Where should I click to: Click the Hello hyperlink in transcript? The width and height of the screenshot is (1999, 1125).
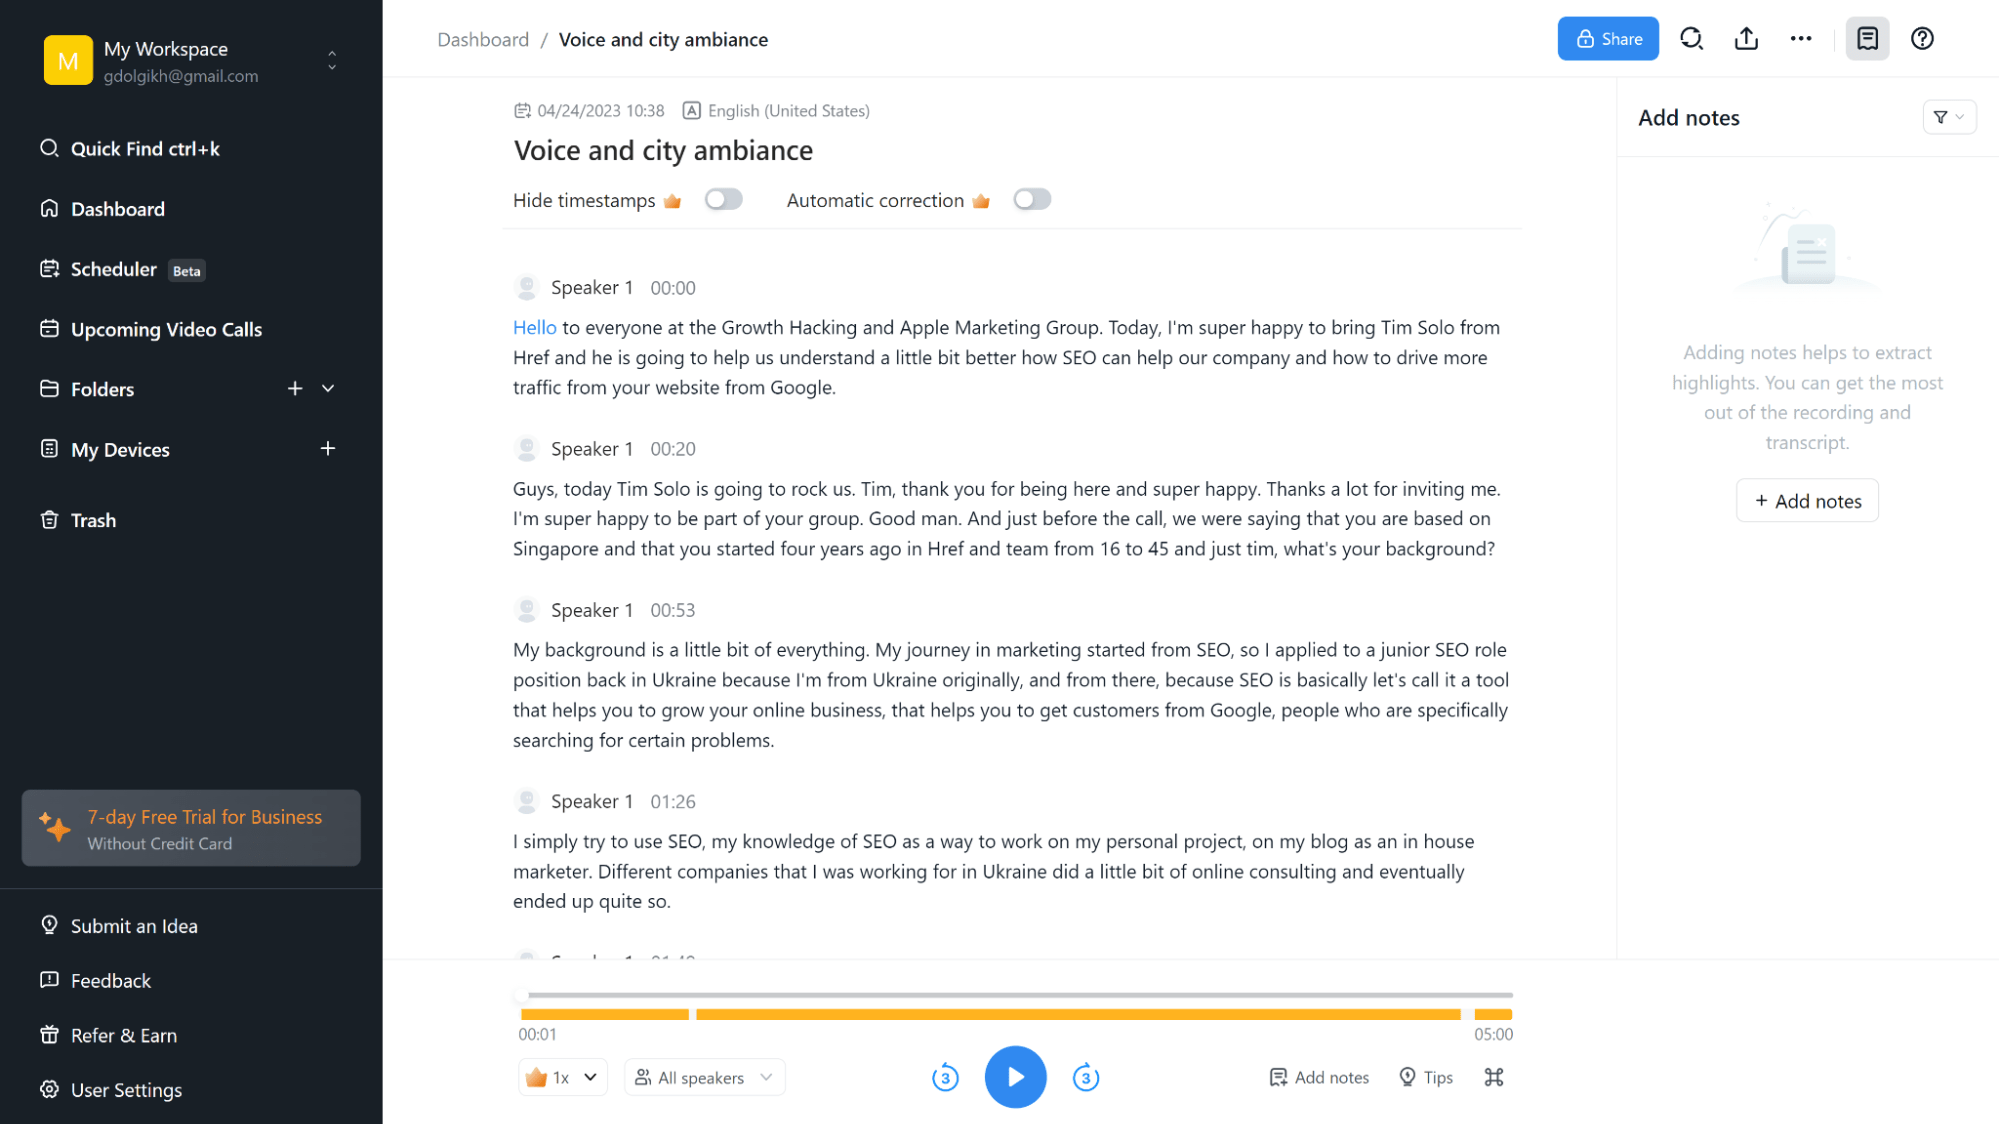pyautogui.click(x=534, y=327)
